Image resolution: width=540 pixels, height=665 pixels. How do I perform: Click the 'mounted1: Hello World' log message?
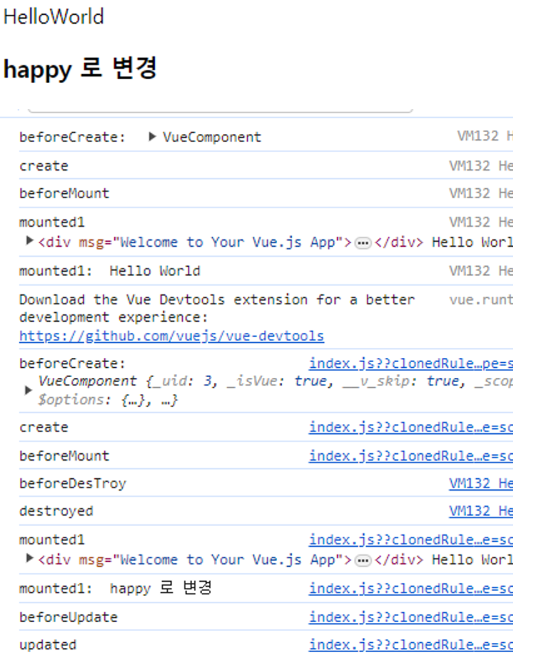109,271
